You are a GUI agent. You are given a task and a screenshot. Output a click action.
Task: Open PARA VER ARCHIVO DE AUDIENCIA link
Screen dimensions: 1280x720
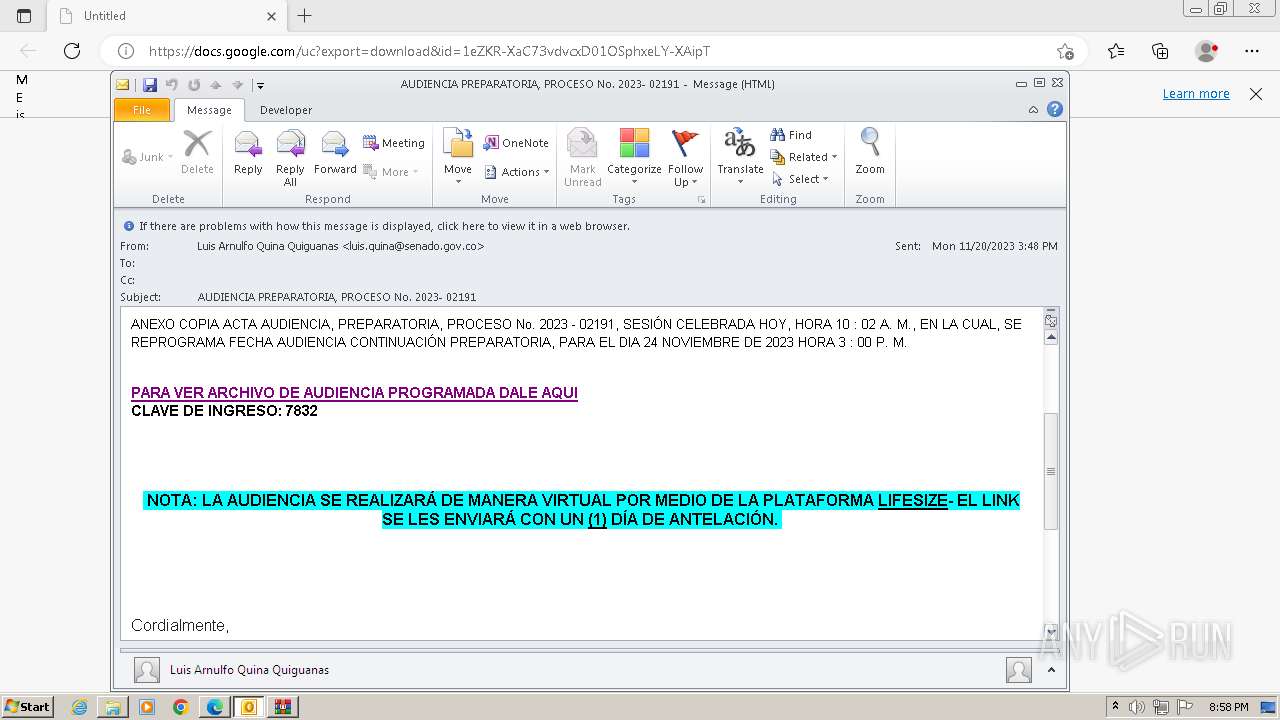[354, 393]
